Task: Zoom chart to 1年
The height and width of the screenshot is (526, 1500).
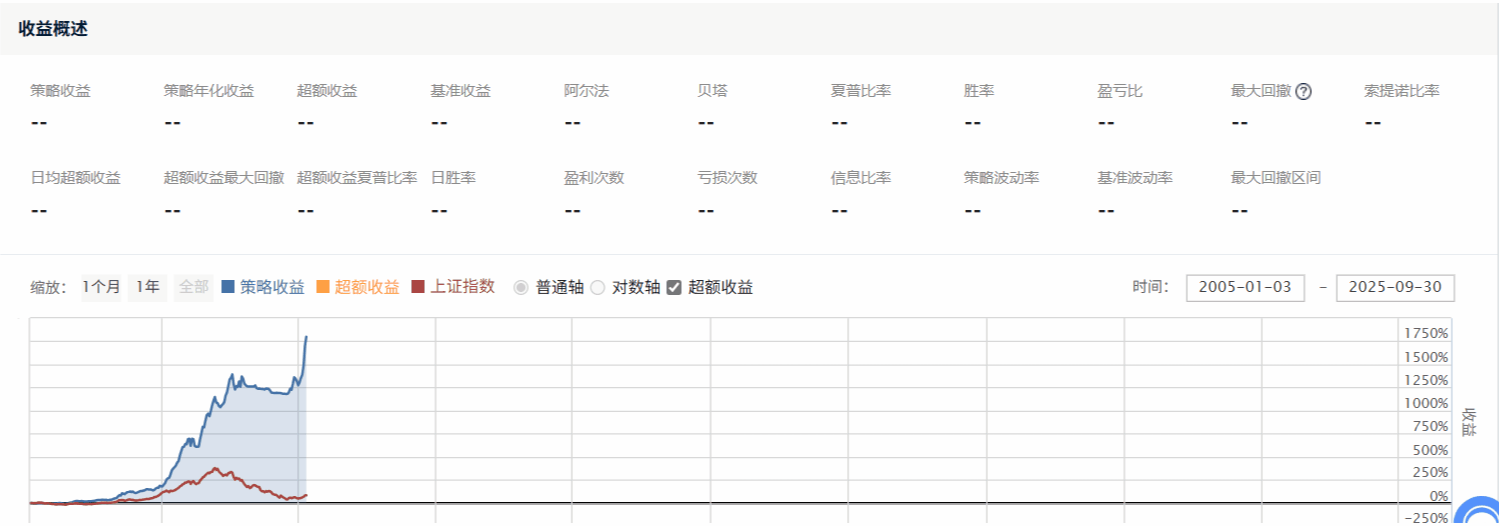Action: tap(147, 288)
